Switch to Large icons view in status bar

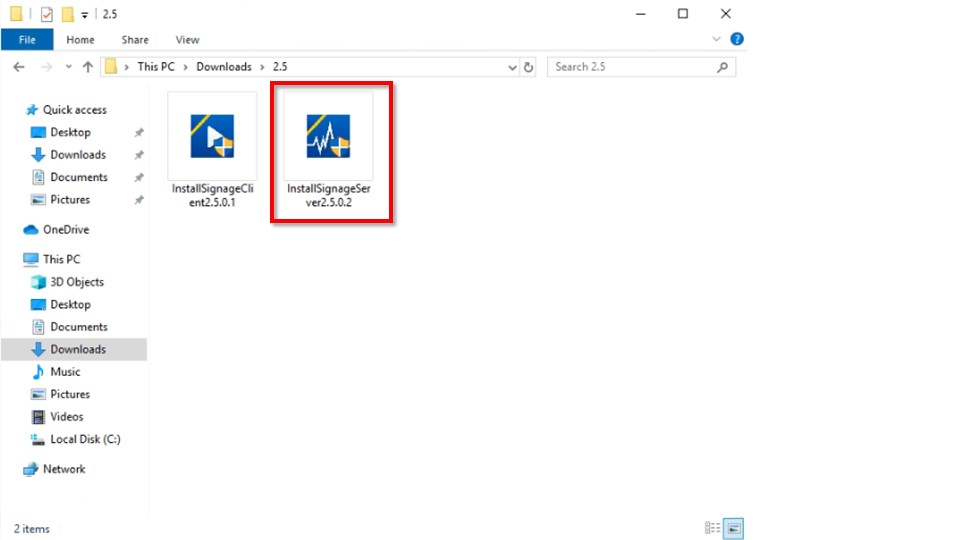coord(734,528)
